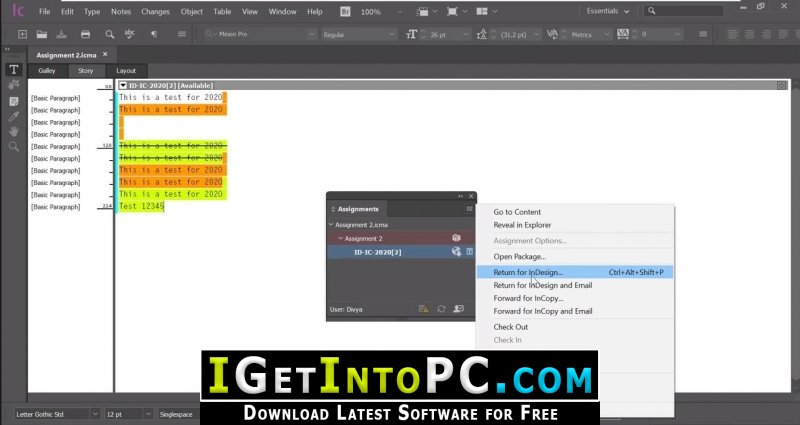
Task: Open the Object menu
Action: 191,11
